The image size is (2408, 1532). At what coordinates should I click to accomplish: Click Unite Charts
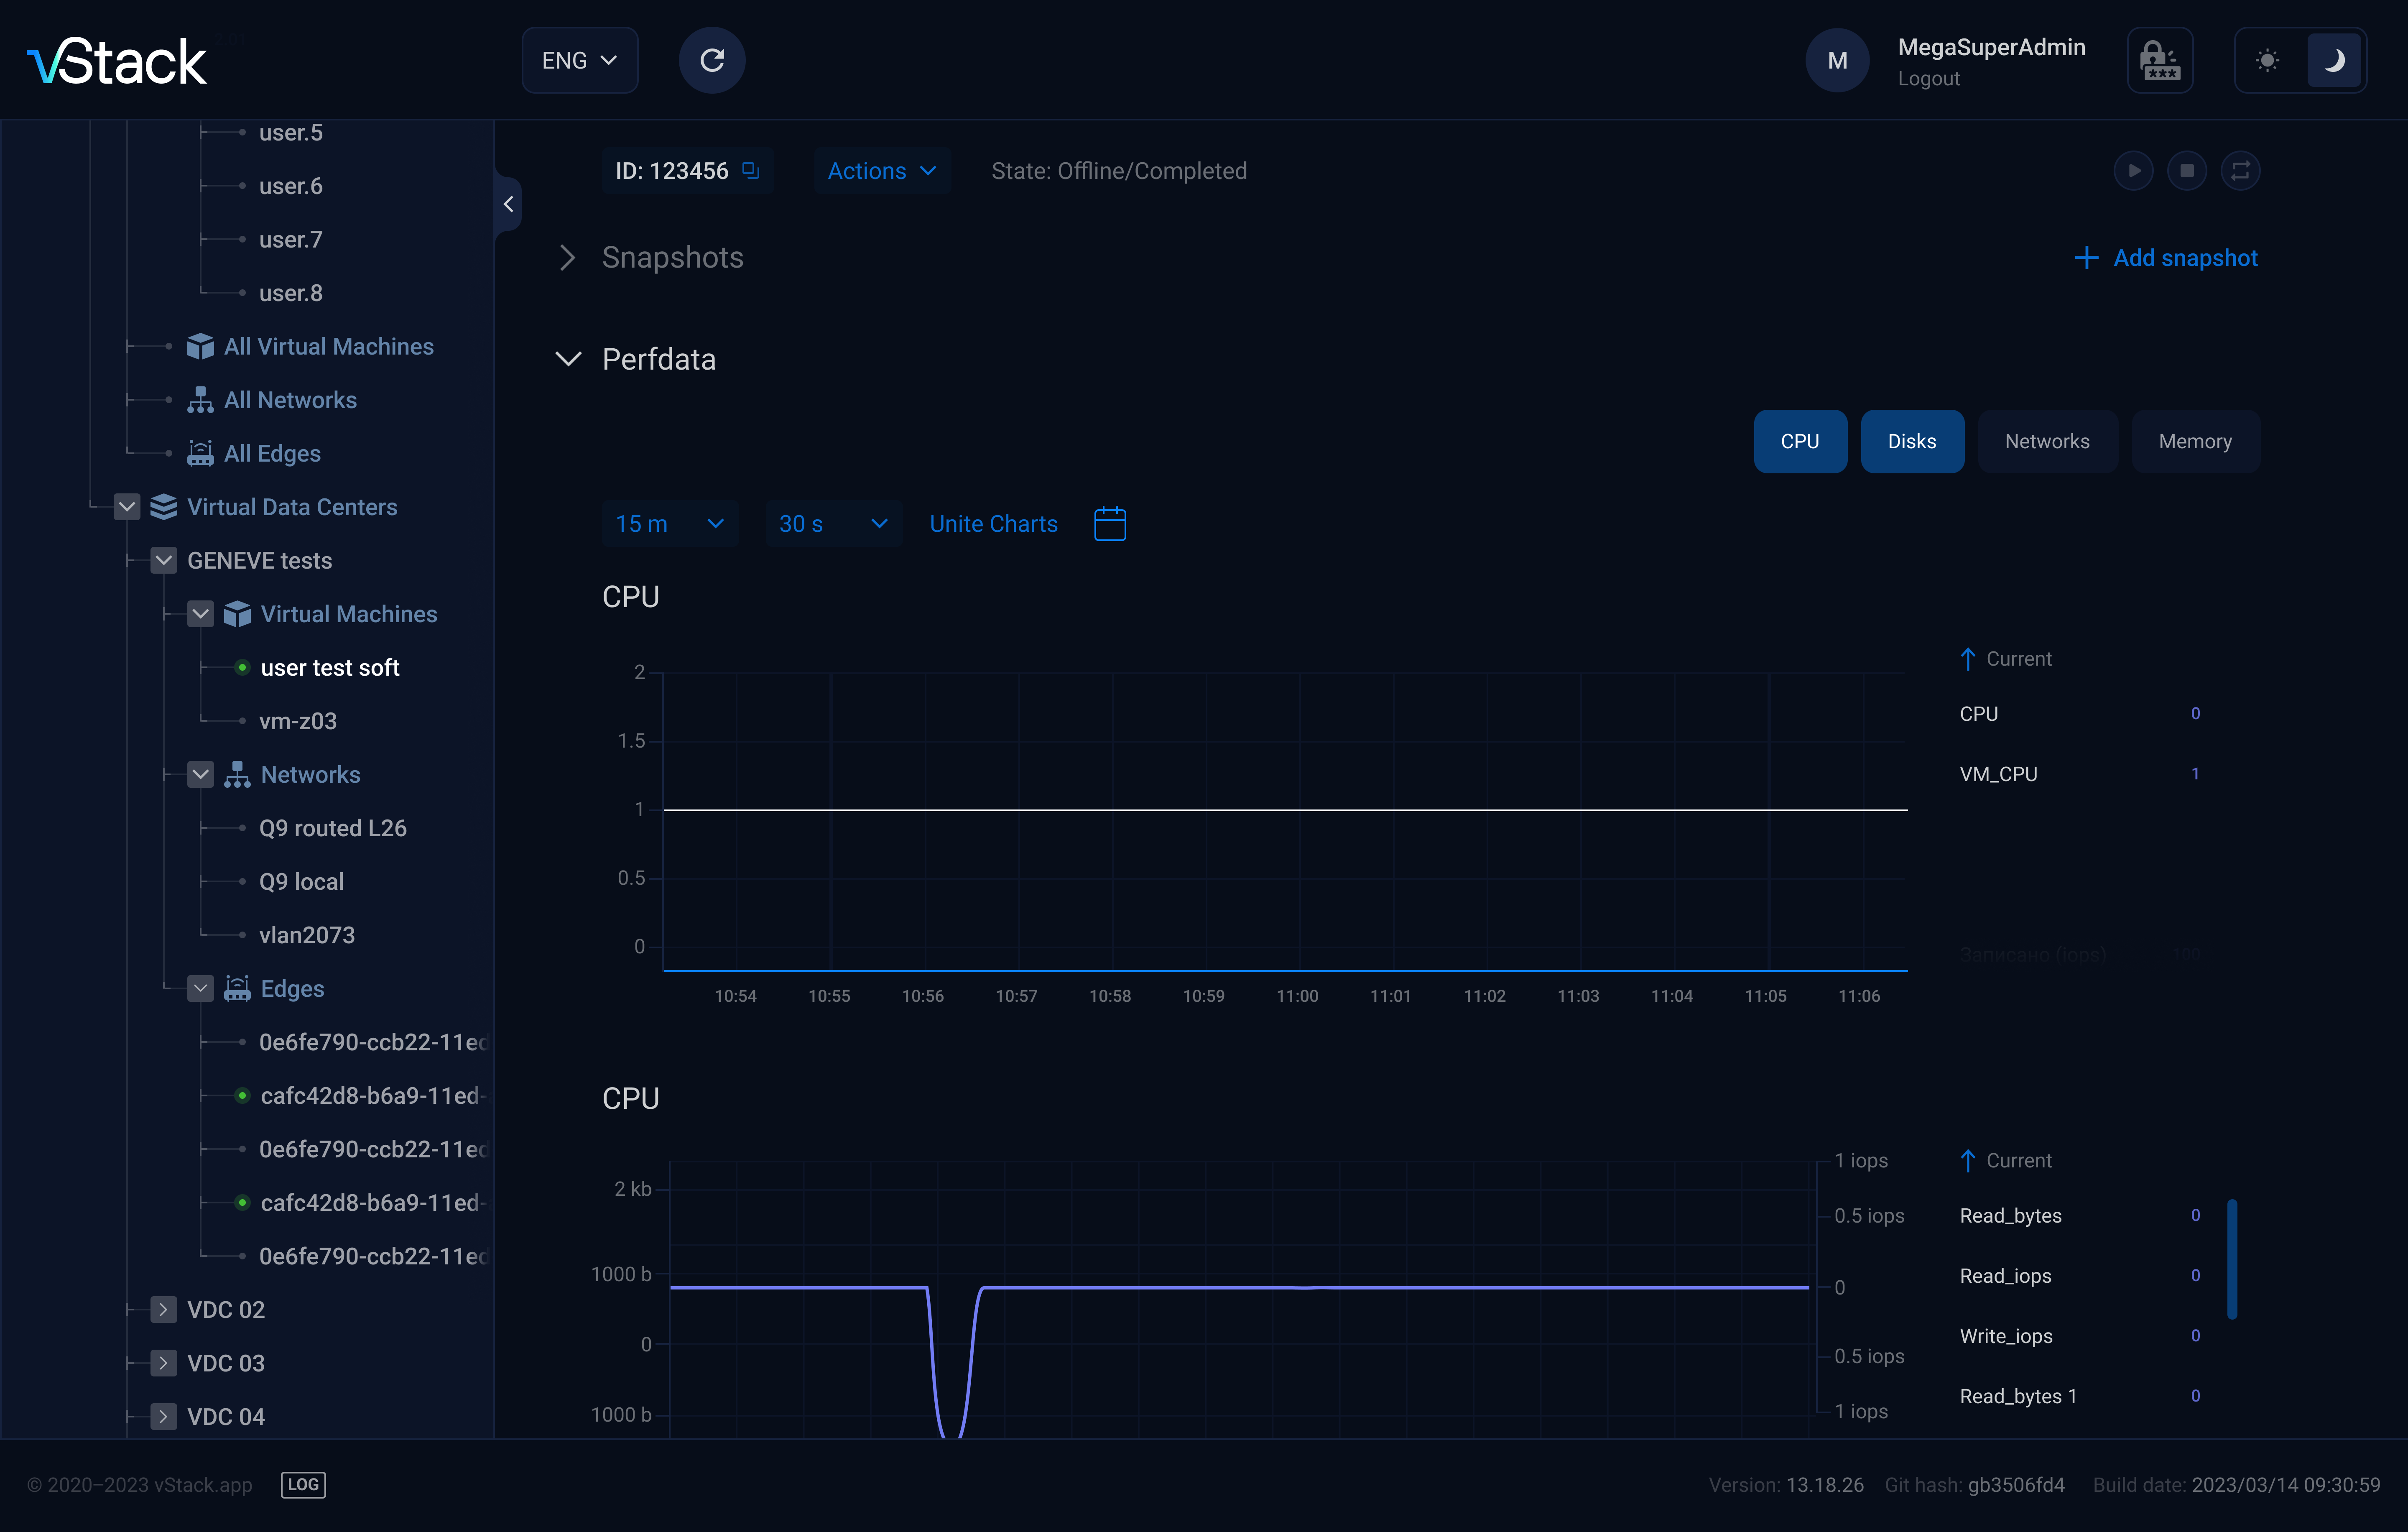[x=993, y=523]
